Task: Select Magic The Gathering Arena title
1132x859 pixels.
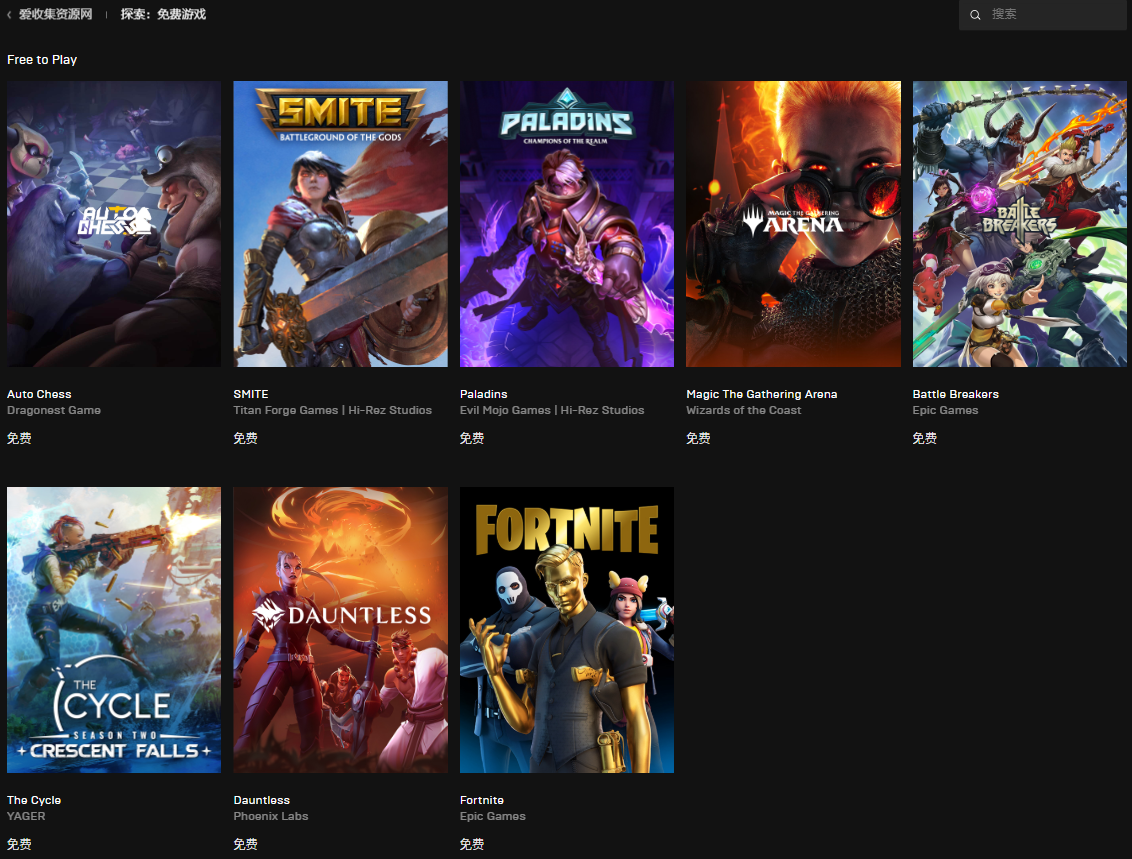Action: tap(762, 394)
